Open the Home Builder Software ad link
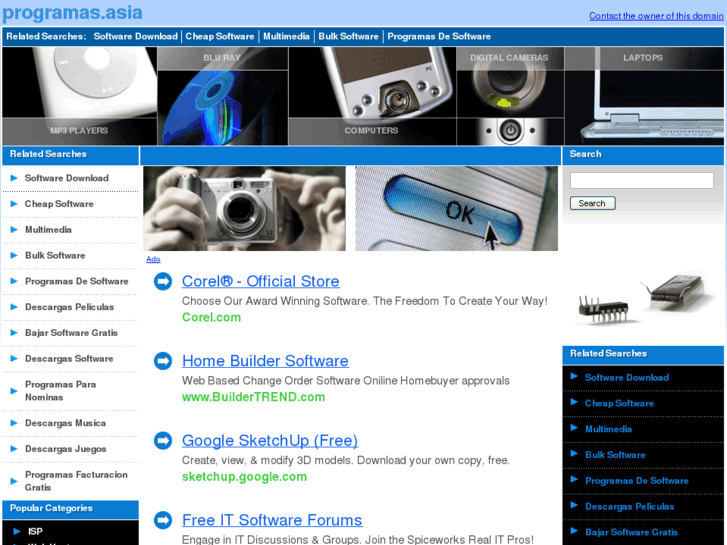Viewport: 727px width, 545px height. click(265, 361)
